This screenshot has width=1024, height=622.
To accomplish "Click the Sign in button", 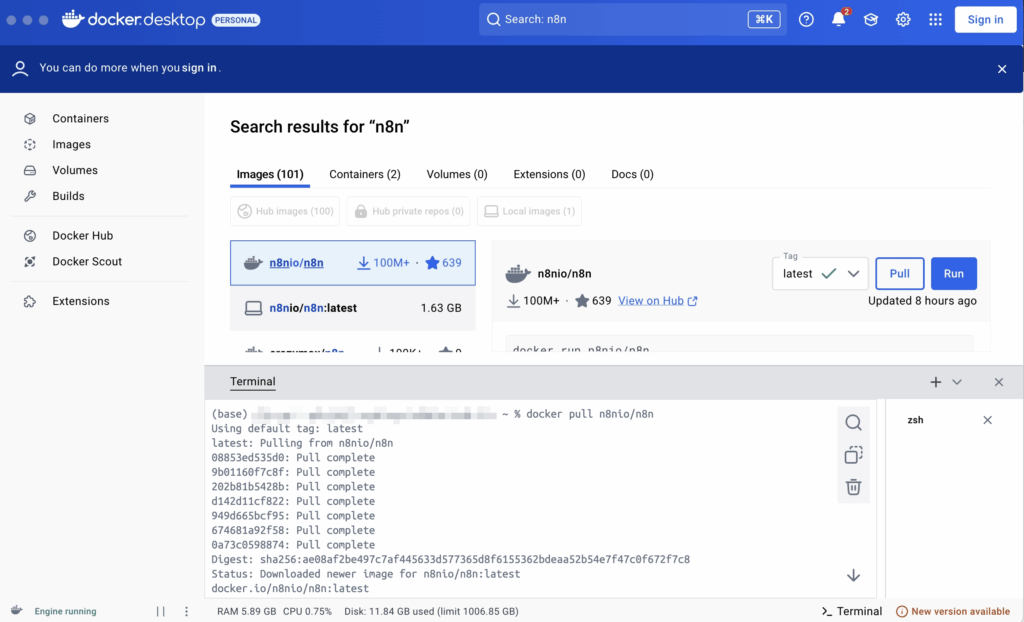I will tap(985, 20).
